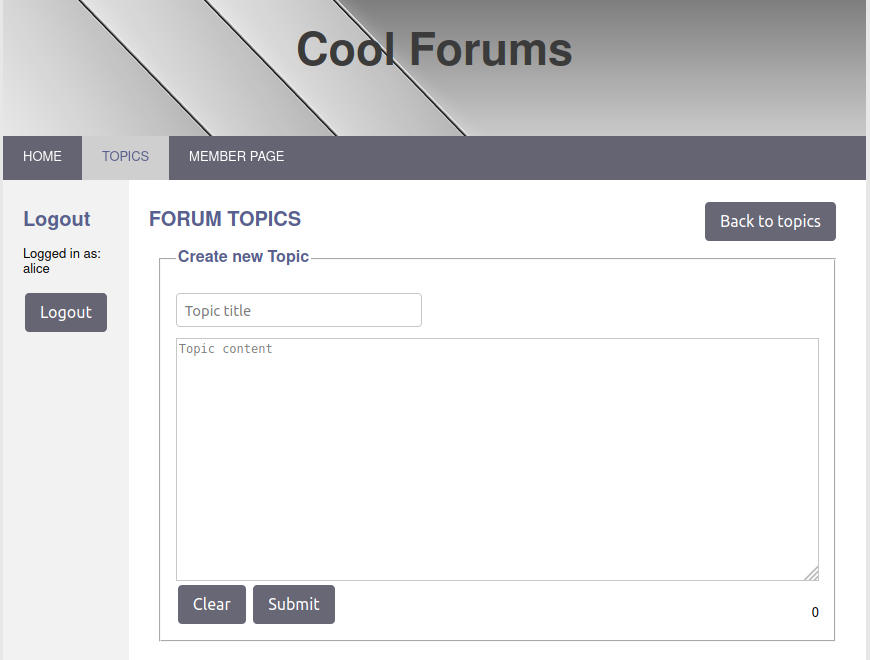Click the Logout button in sidebar
Screen dimensions: 870x660
[x=66, y=312]
